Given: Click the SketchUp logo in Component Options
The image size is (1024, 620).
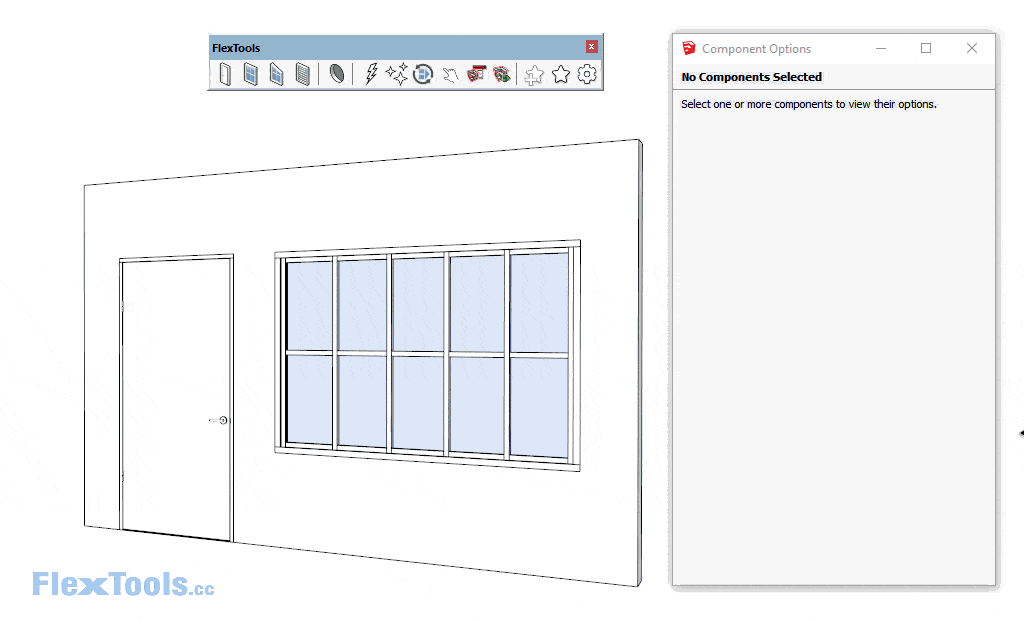Looking at the screenshot, I should pyautogui.click(x=689, y=48).
